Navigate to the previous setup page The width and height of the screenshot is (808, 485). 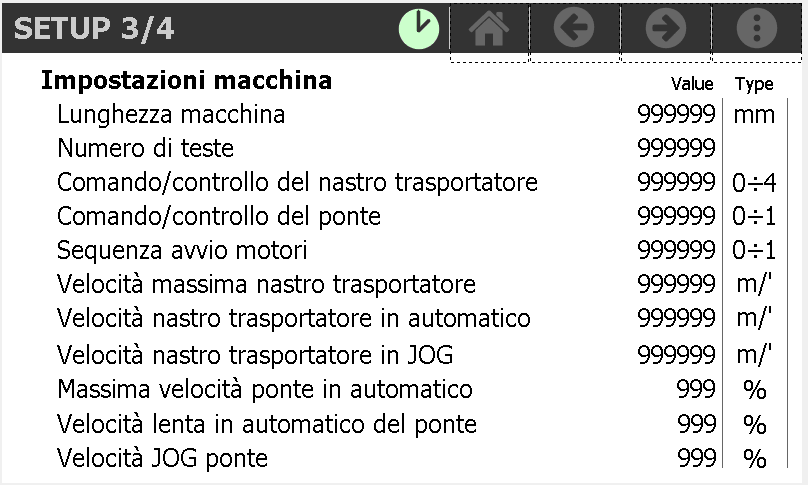coord(574,30)
